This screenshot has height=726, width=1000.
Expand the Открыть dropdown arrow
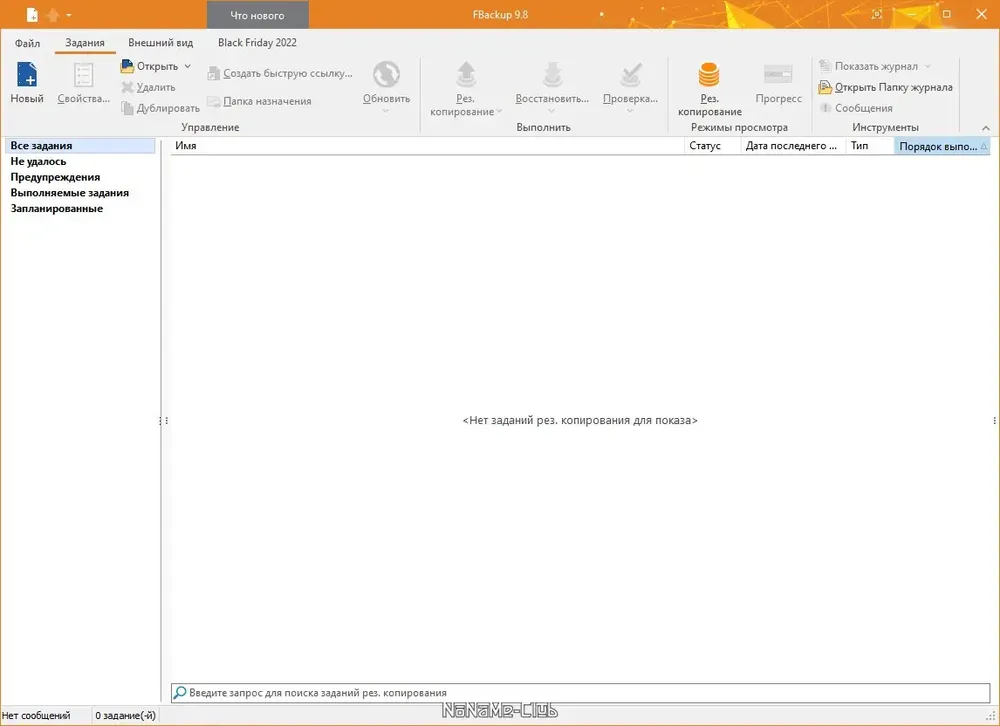coord(188,66)
